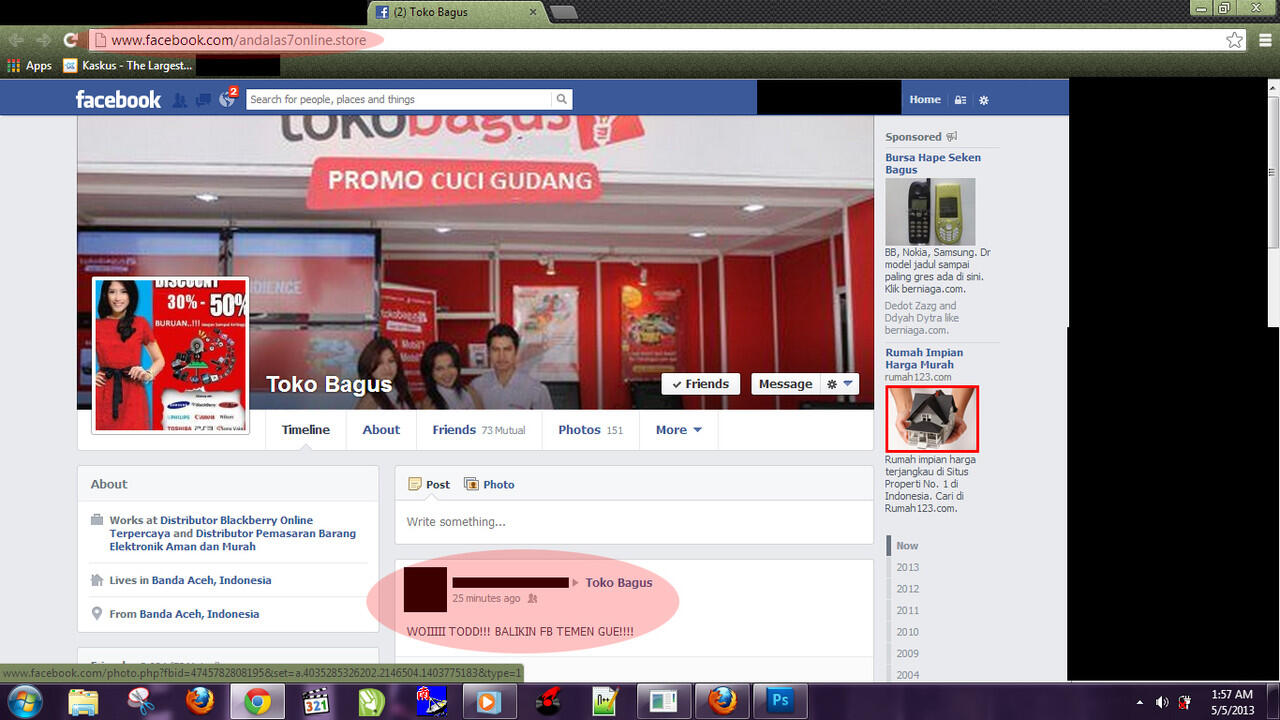Jump to Now on timeline
This screenshot has width=1280, height=720.
tap(907, 546)
